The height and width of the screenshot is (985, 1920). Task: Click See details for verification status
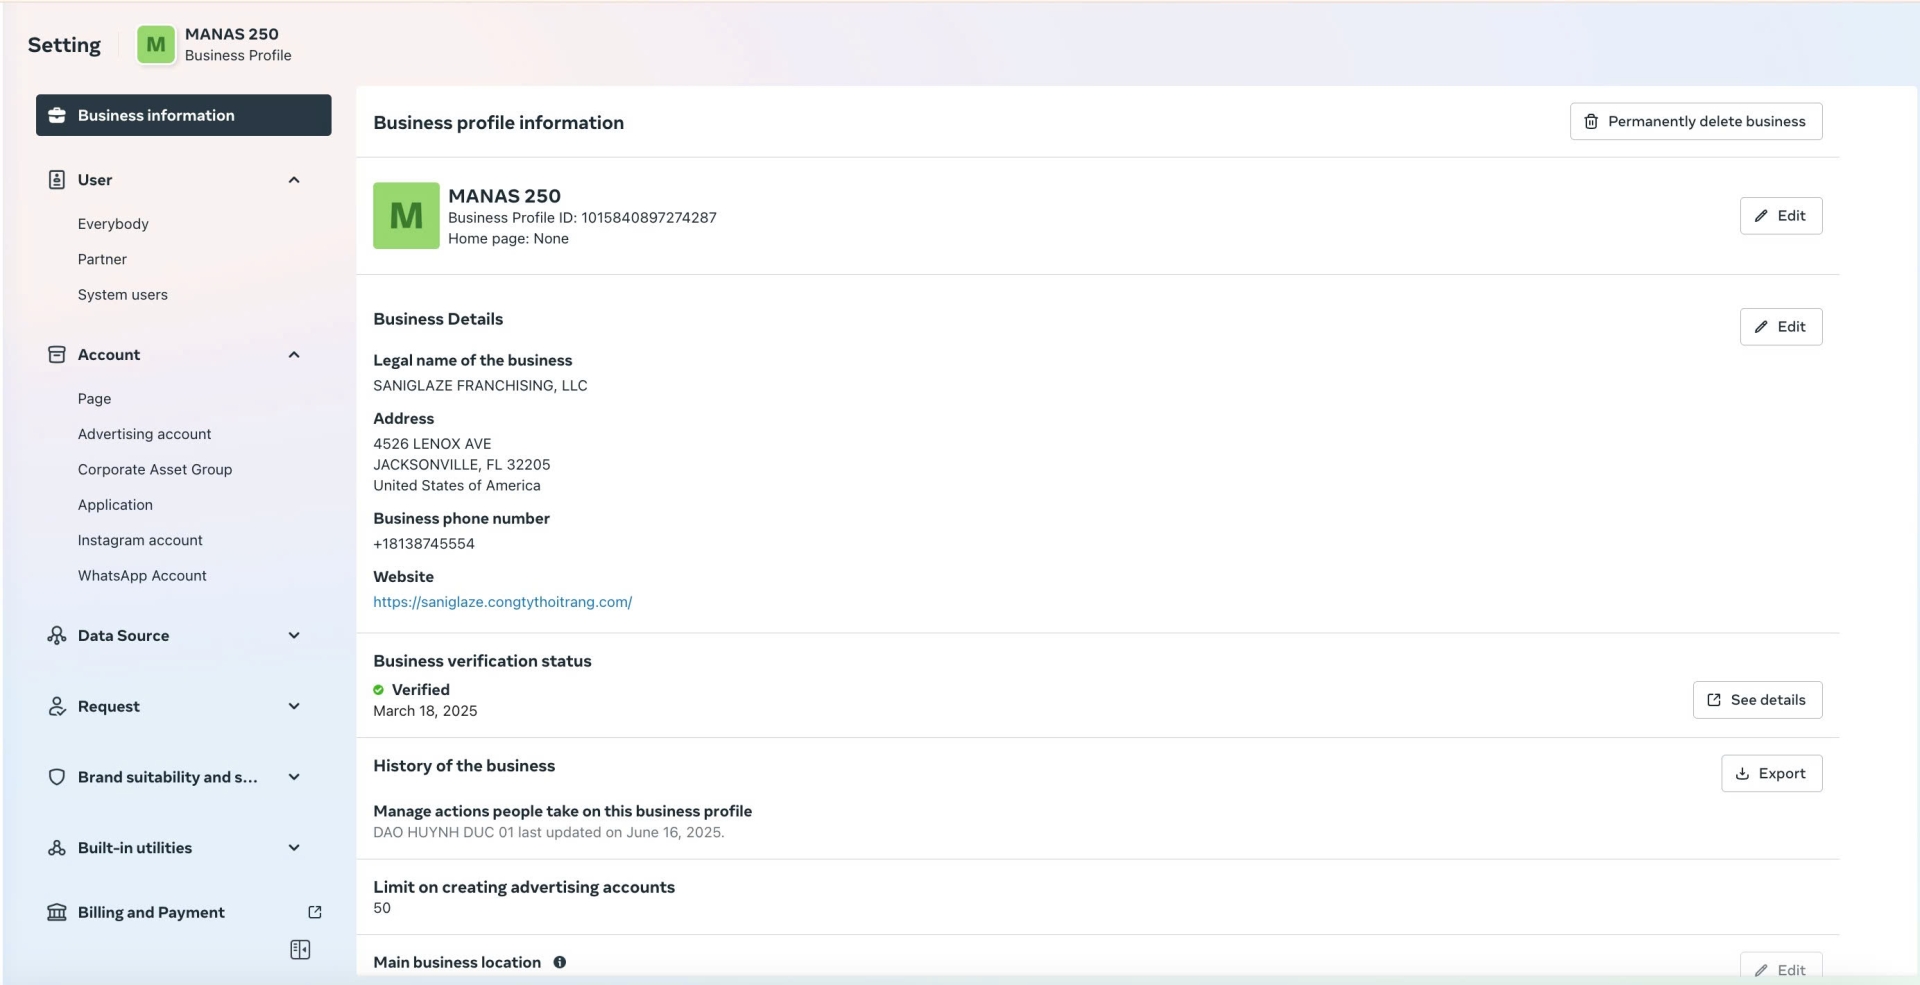coord(1757,700)
